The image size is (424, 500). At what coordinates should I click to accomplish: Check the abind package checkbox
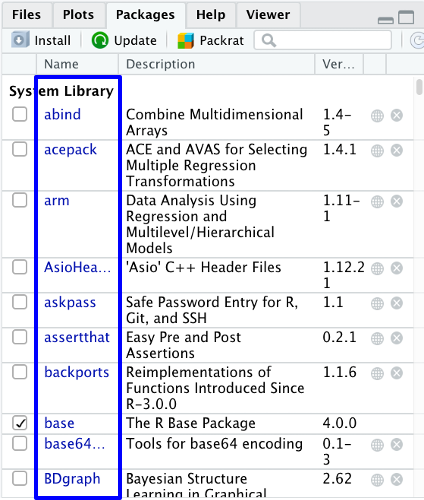coord(20,114)
